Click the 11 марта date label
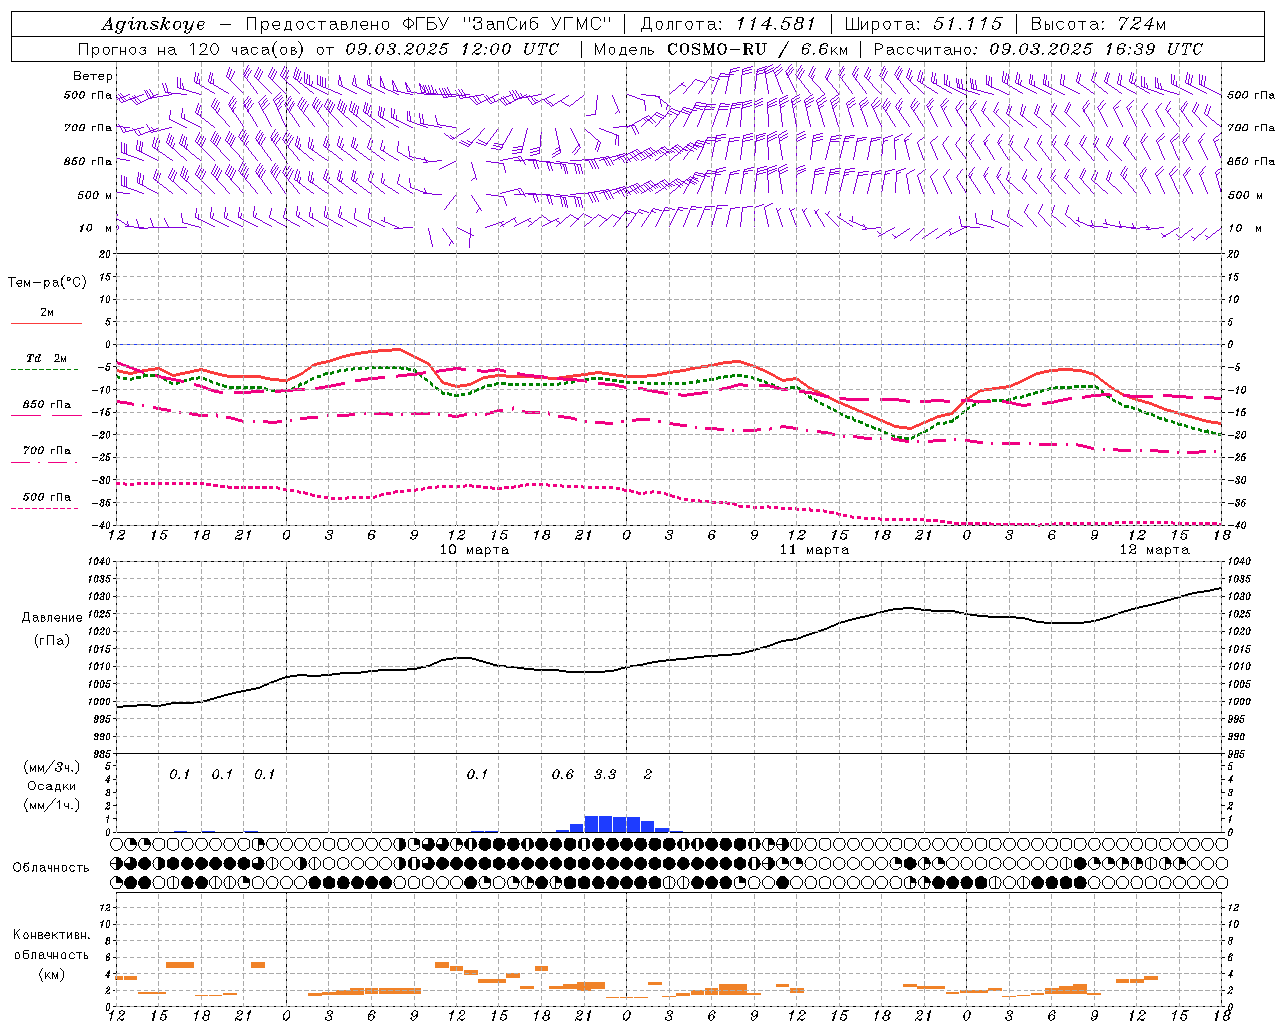Image resolution: width=1280 pixels, height=1024 pixels. pyautogui.click(x=814, y=550)
